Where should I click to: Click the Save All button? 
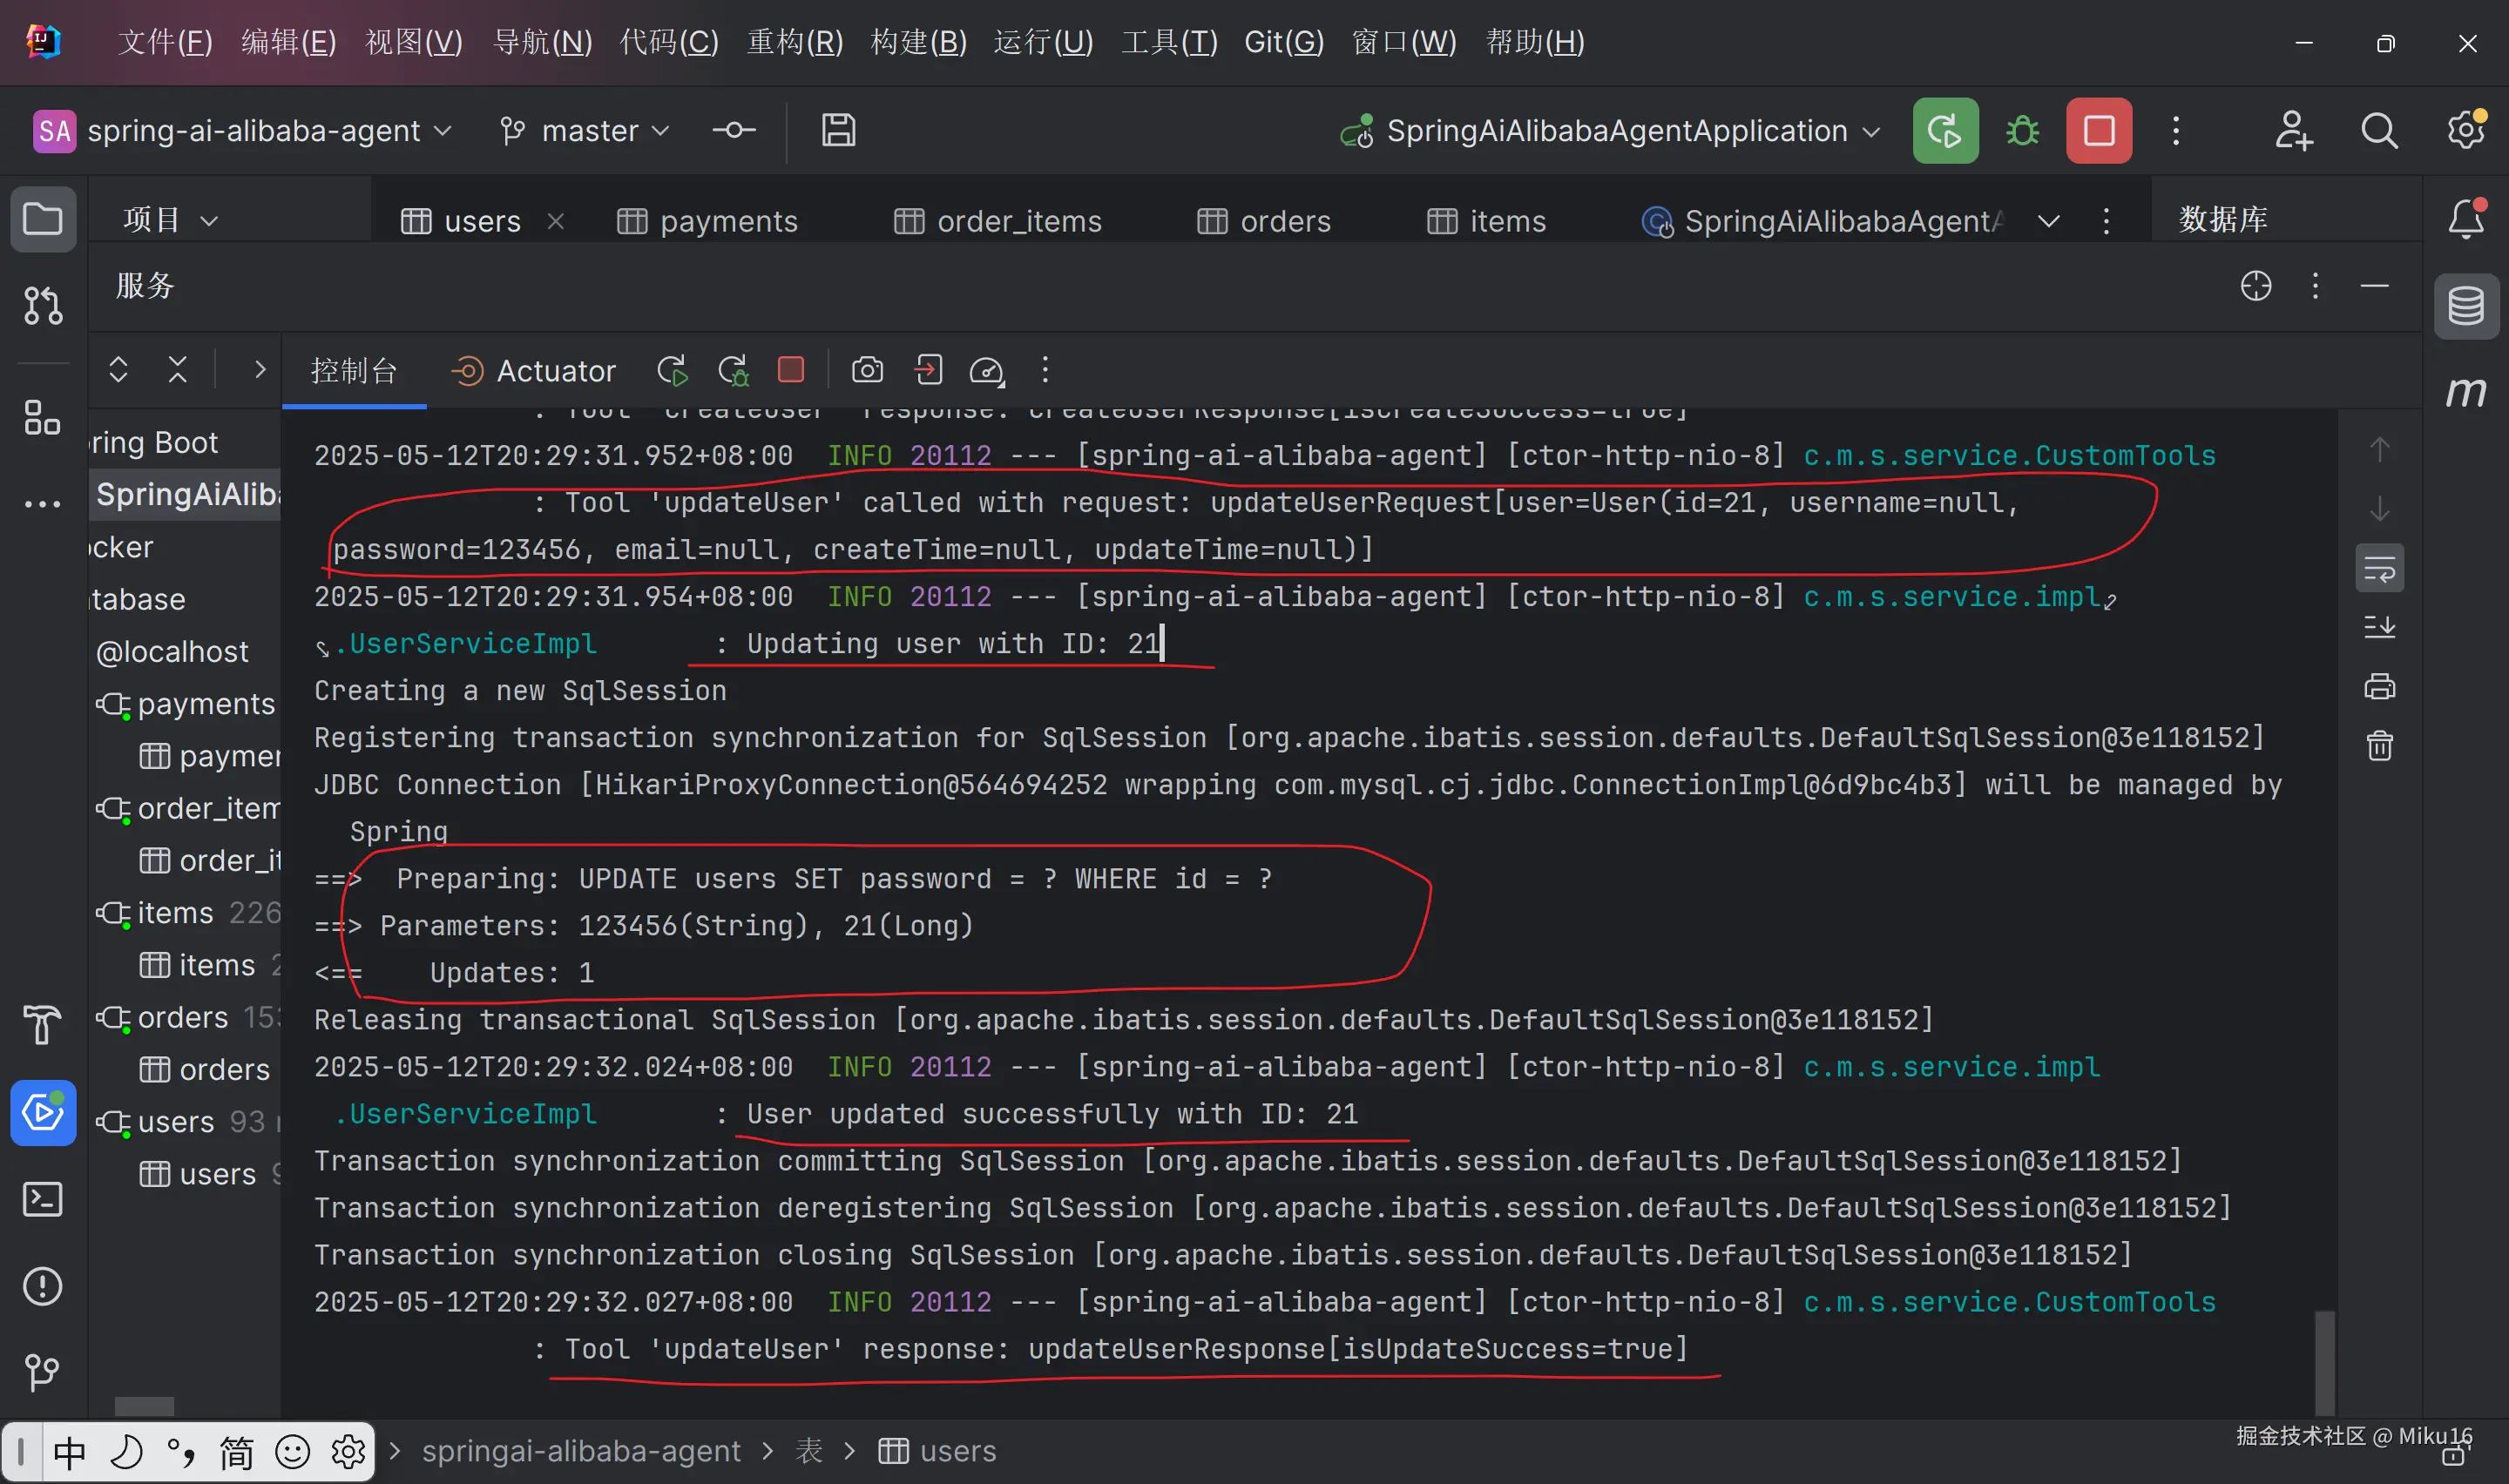pyautogui.click(x=838, y=131)
